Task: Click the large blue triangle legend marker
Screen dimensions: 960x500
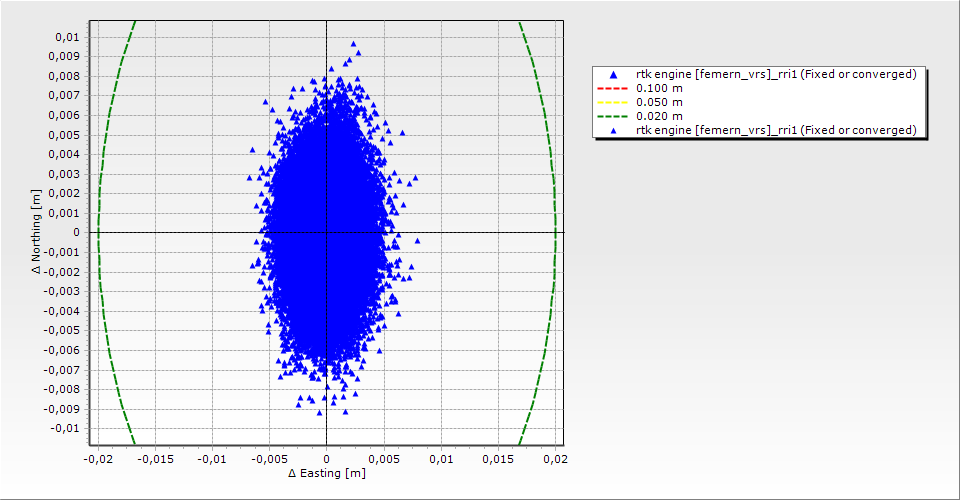Action: click(x=613, y=74)
